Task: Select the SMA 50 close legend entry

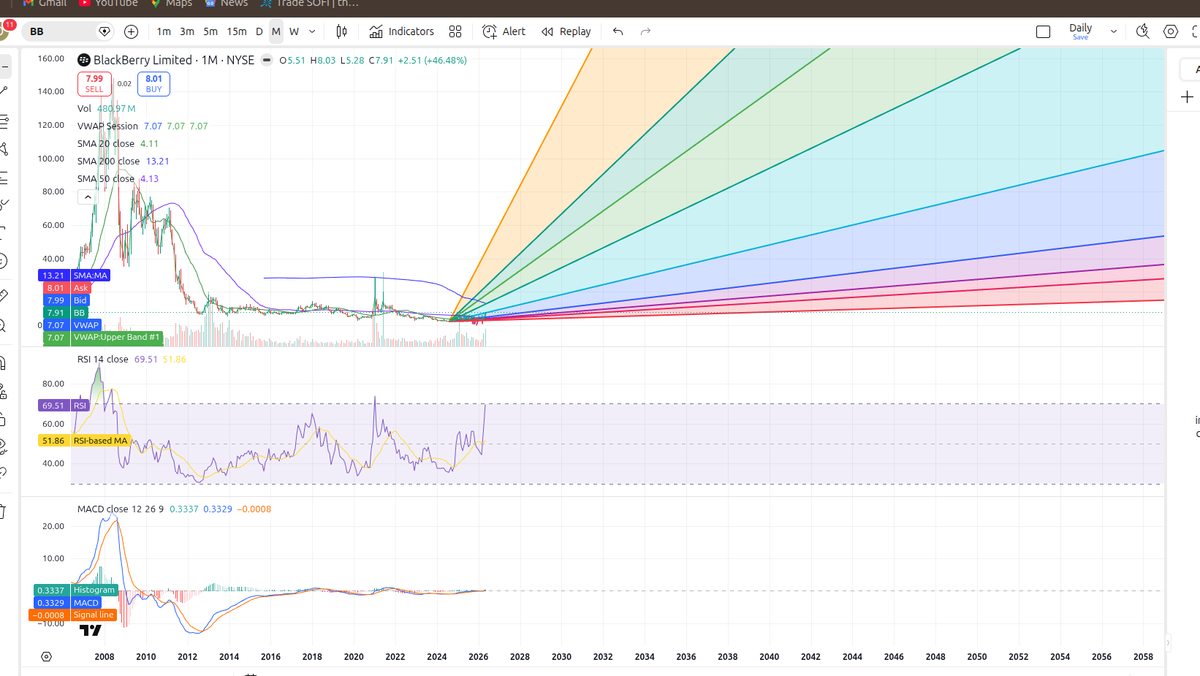Action: point(118,178)
